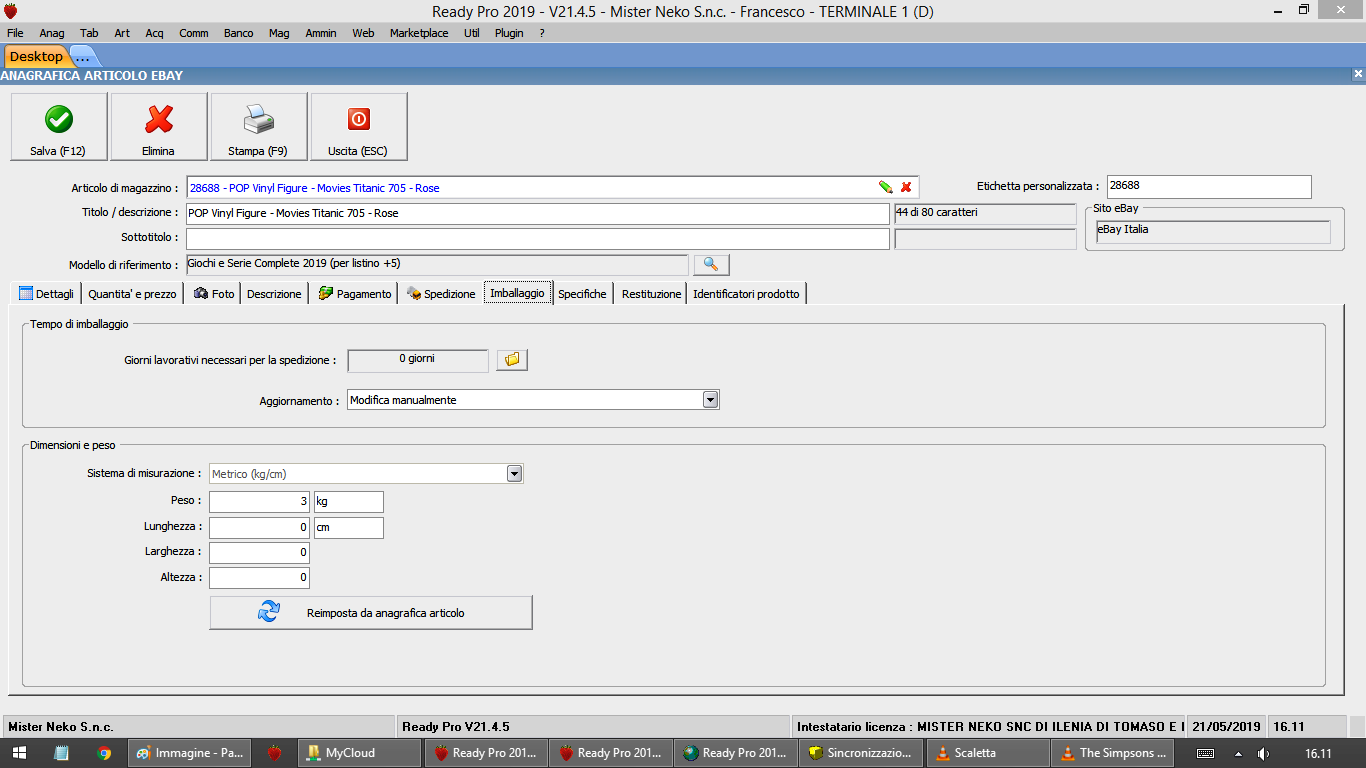The image size is (1366, 768).
Task: Open the Plugin menu
Action: [509, 33]
